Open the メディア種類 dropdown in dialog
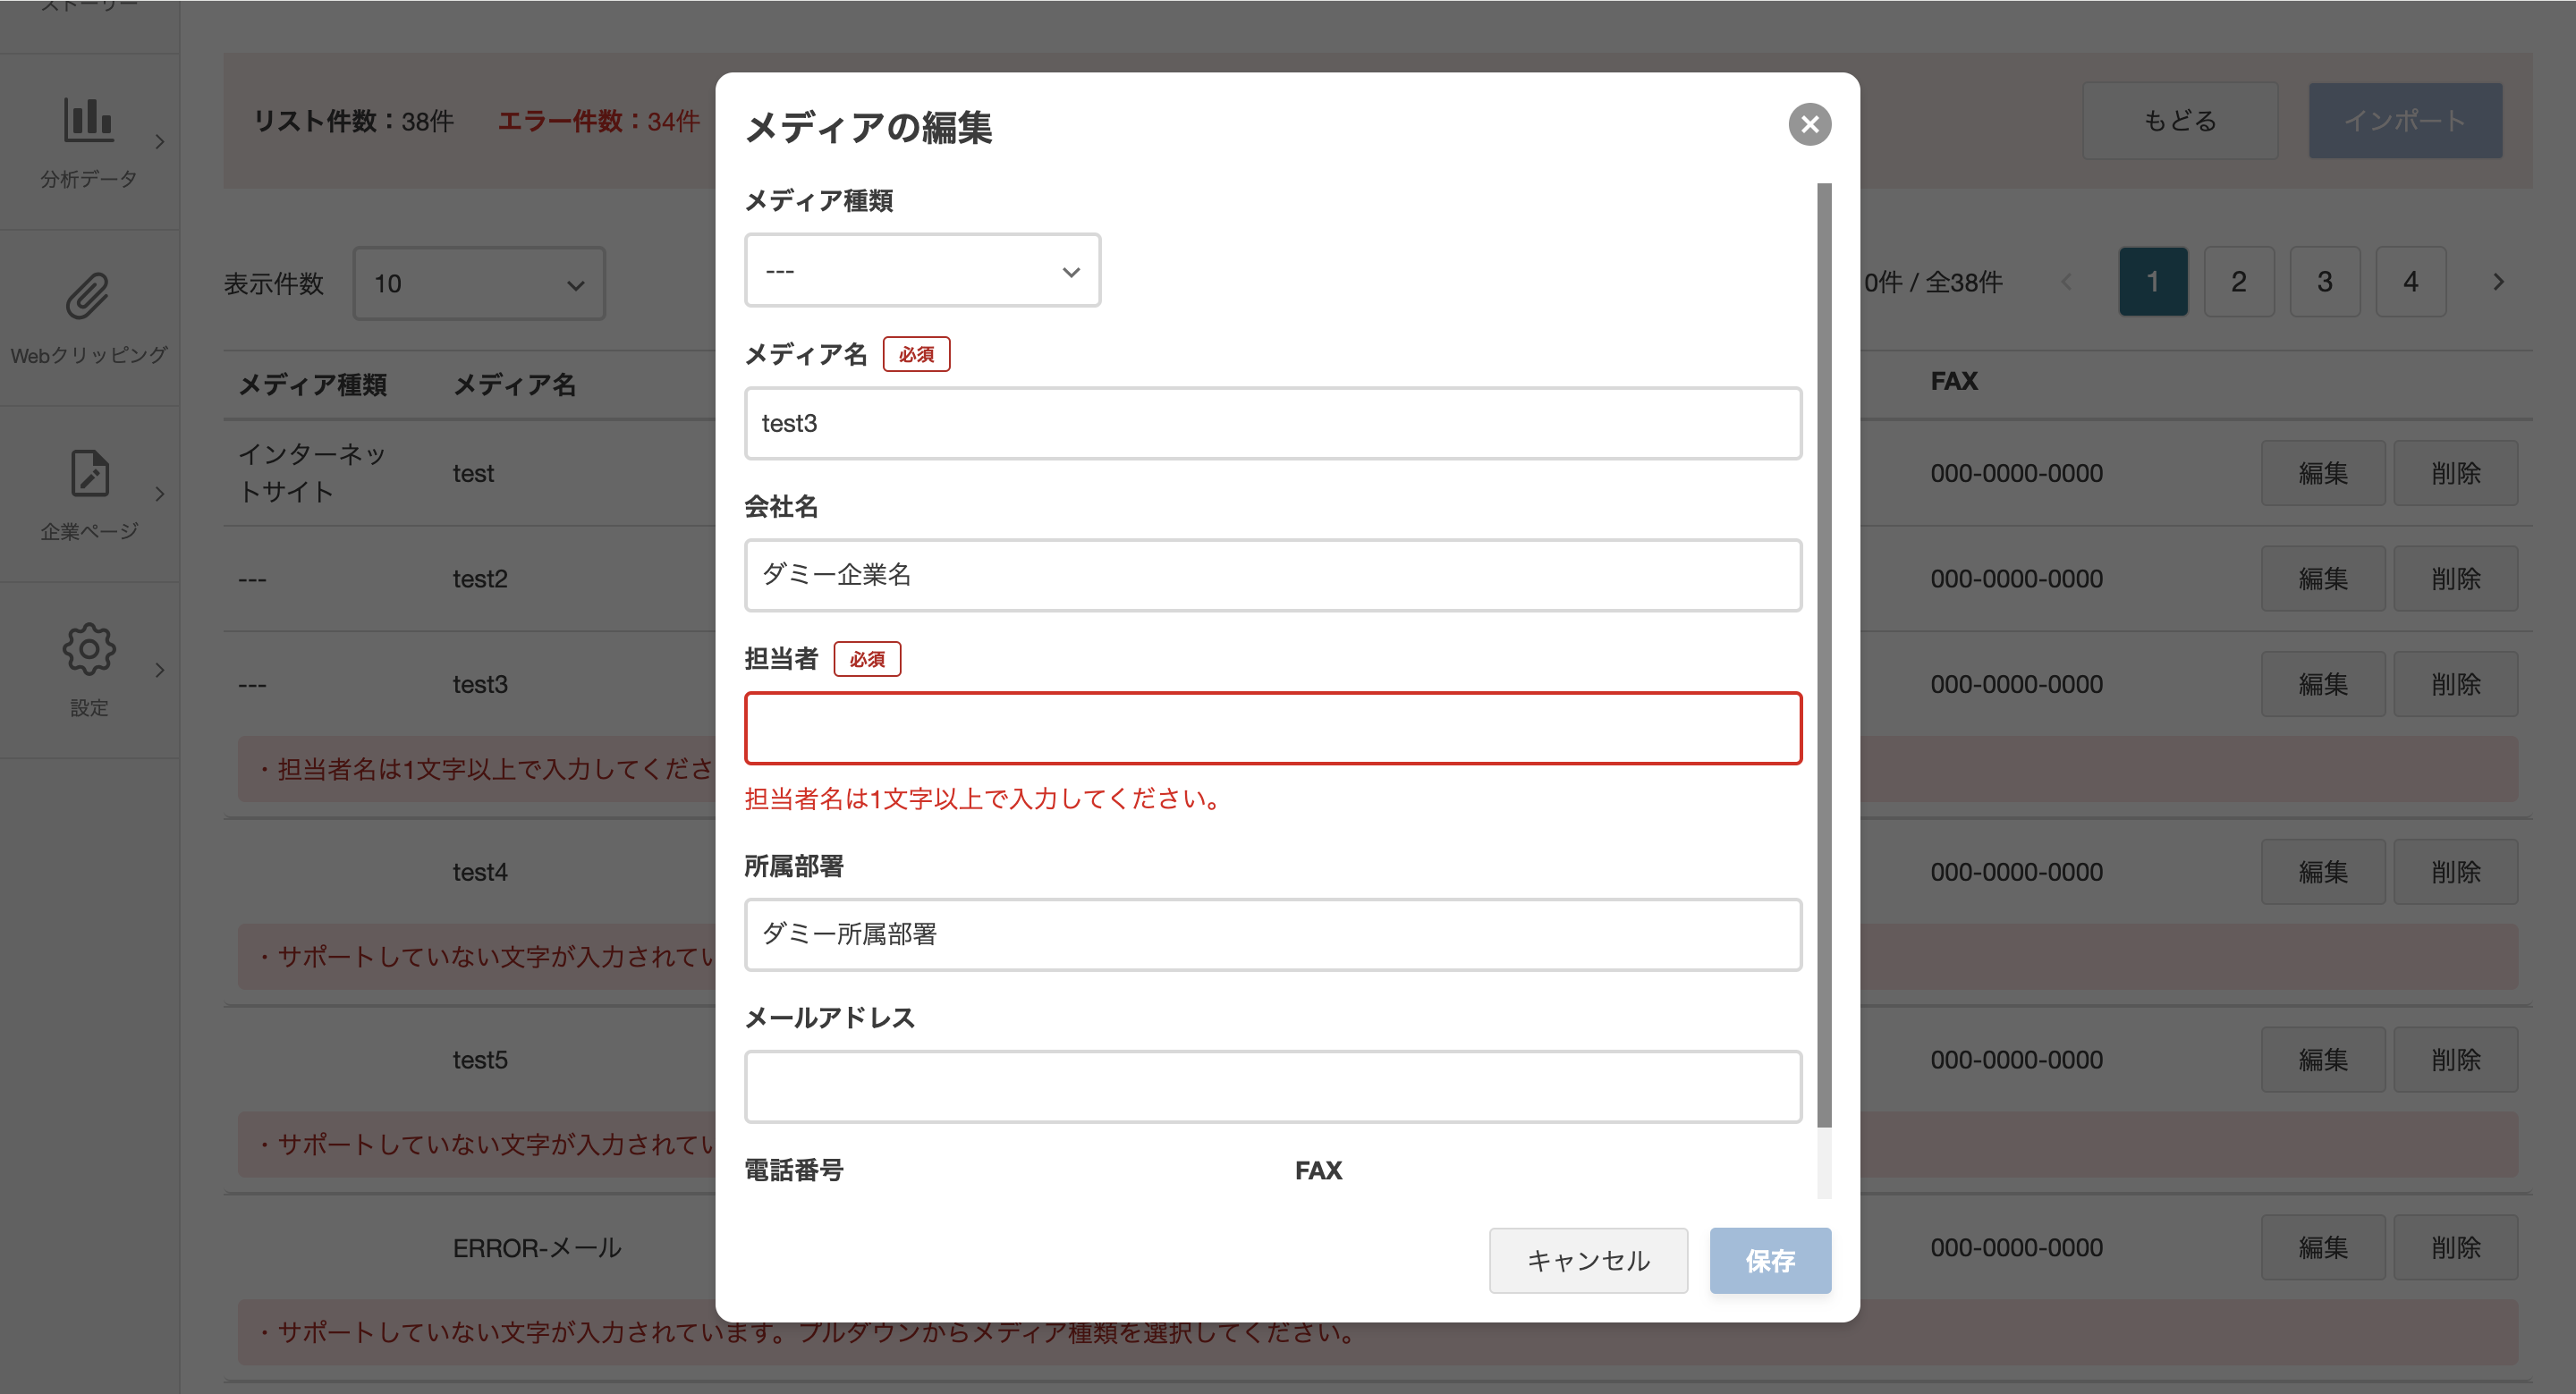This screenshot has height=1394, width=2576. point(922,271)
